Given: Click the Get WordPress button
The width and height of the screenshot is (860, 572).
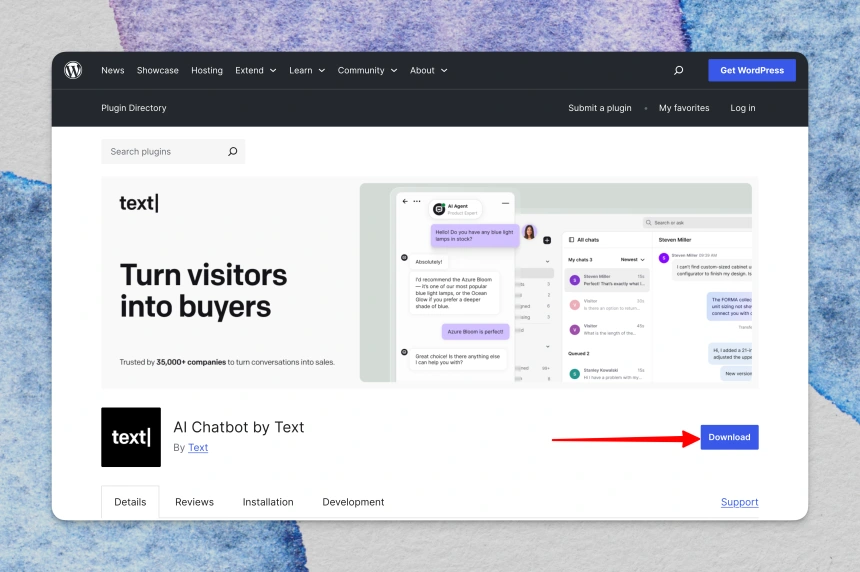Looking at the screenshot, I should pos(752,70).
